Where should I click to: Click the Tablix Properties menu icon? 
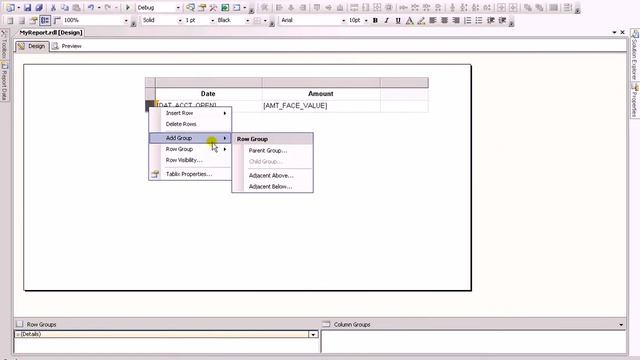(155, 174)
